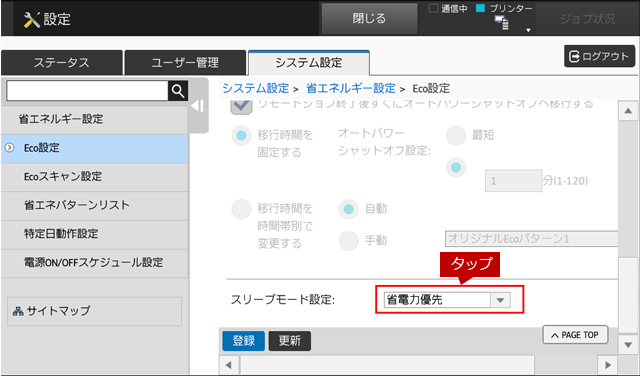The image size is (640, 376).
Task: Select 移行時間を時間帯別で変更する radio button
Action: tap(242, 209)
